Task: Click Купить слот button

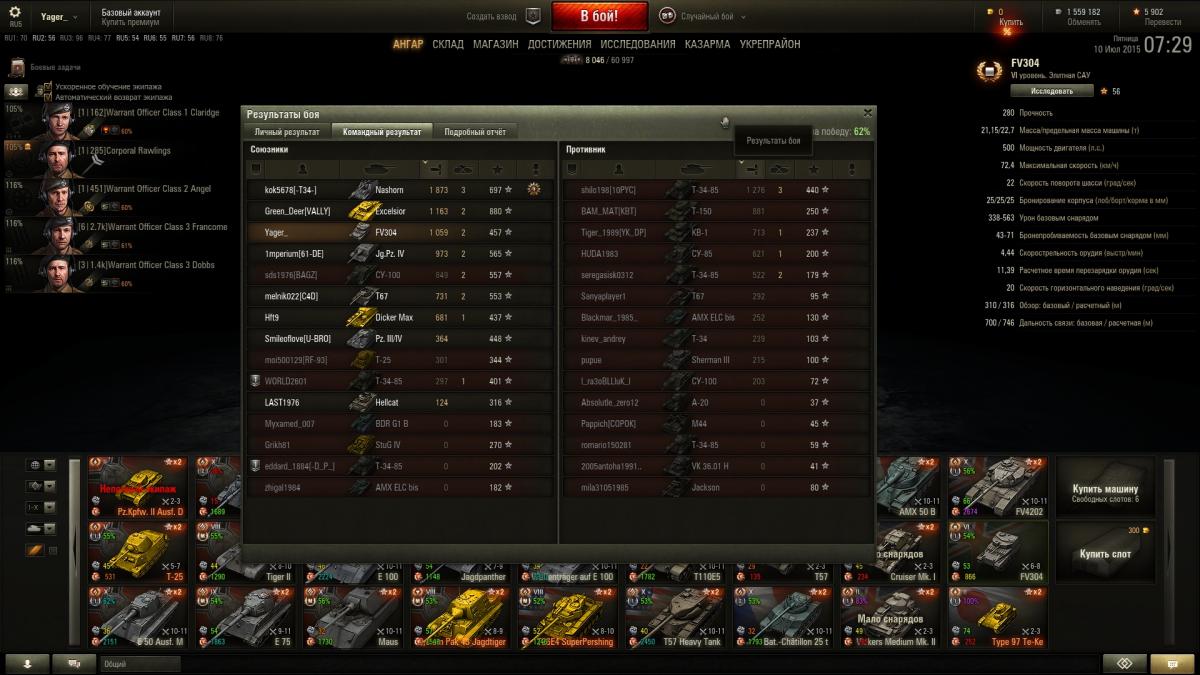Action: pyautogui.click(x=1105, y=552)
